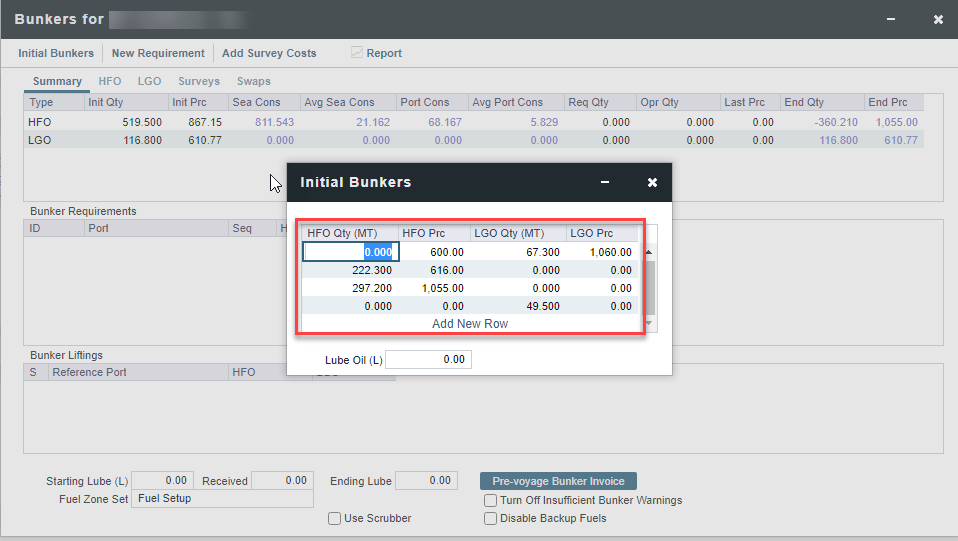Open the Surveys tab

coord(199,81)
